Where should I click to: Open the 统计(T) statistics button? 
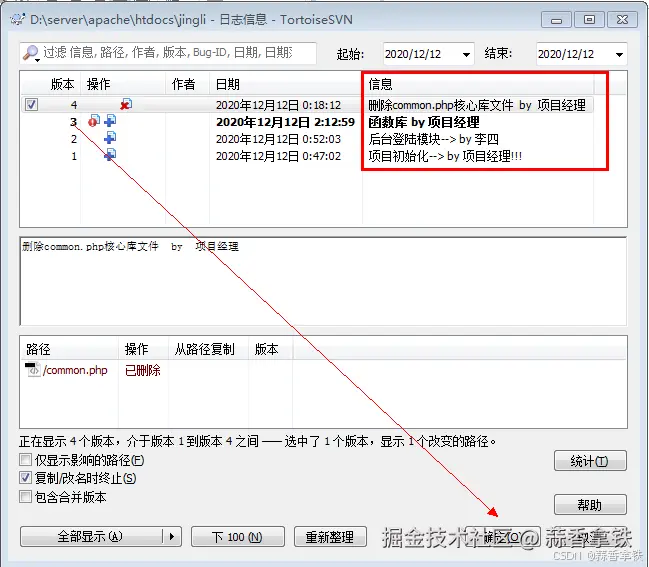590,461
